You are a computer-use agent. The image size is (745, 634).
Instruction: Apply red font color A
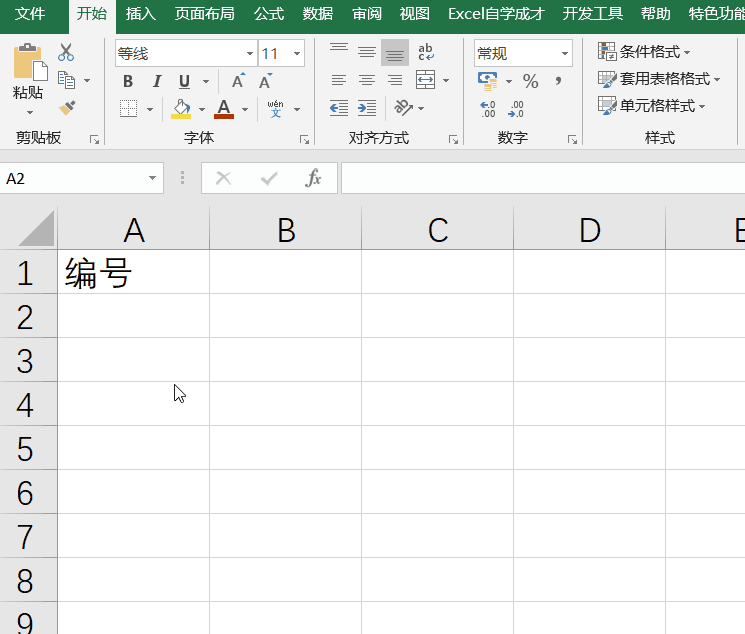[224, 109]
